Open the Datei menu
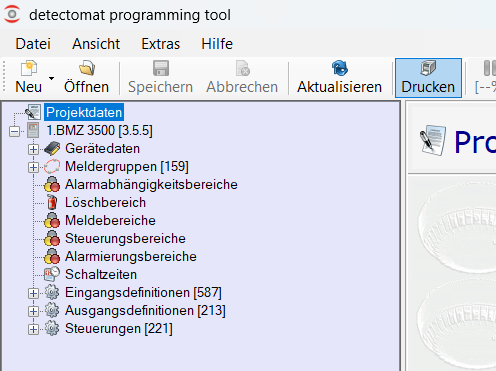Image resolution: width=496 pixels, height=371 pixels. pos(33,44)
